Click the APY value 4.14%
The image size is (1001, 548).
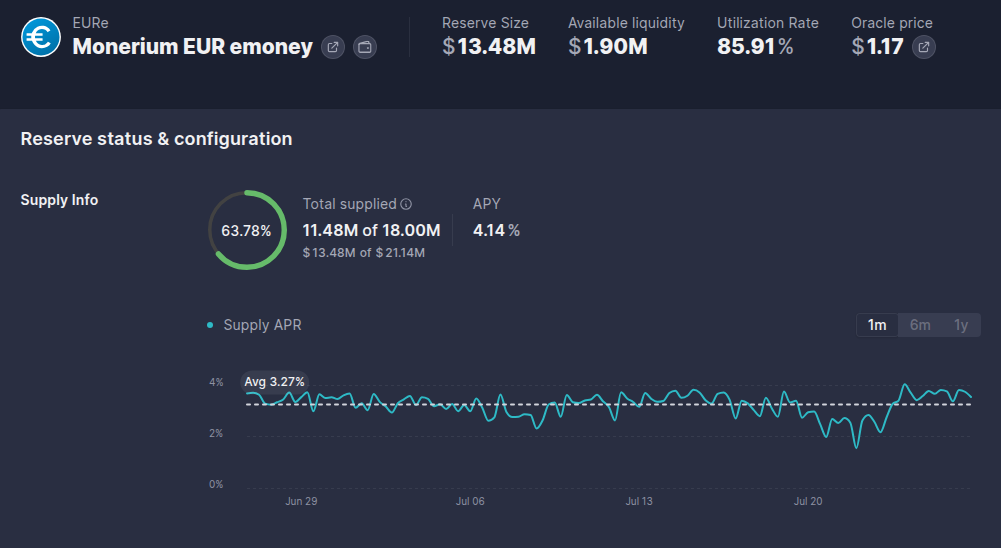(x=497, y=231)
